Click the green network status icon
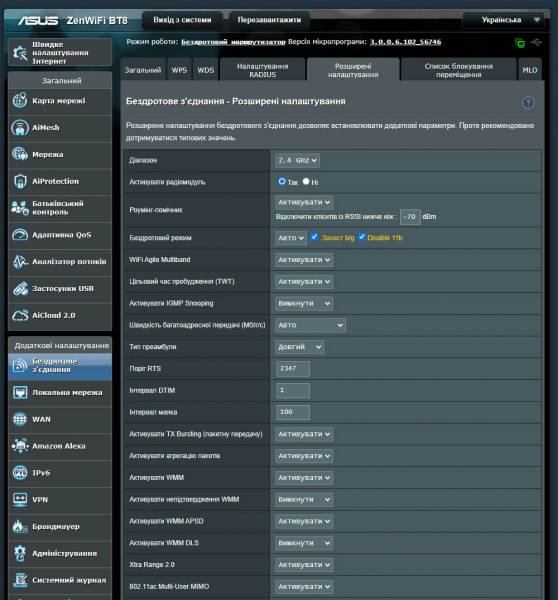Viewport: 558px width, 600px height. point(520,42)
